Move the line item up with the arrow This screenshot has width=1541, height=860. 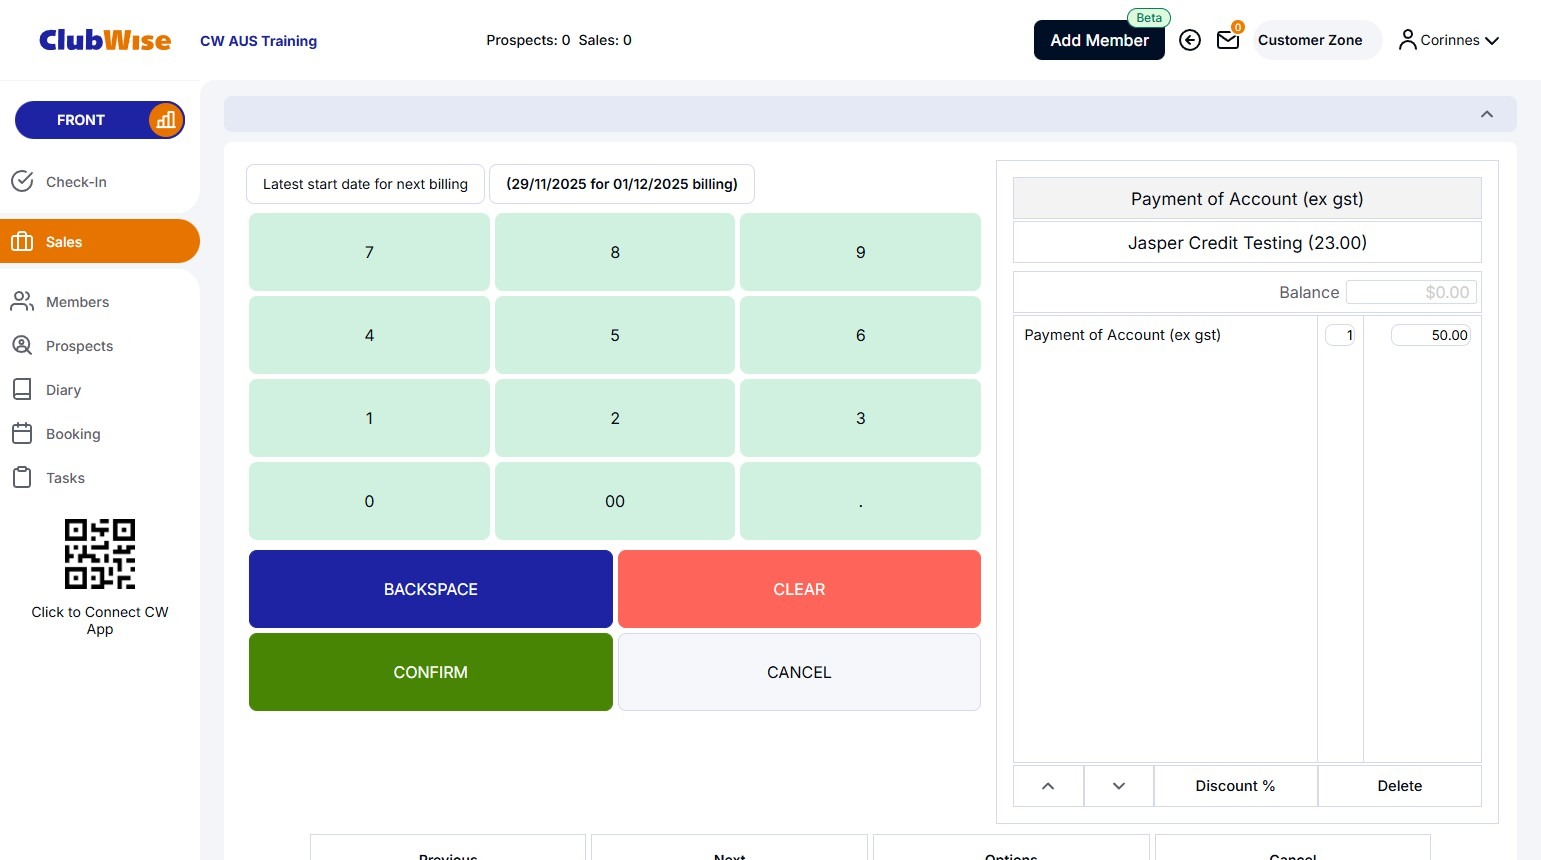coord(1048,786)
